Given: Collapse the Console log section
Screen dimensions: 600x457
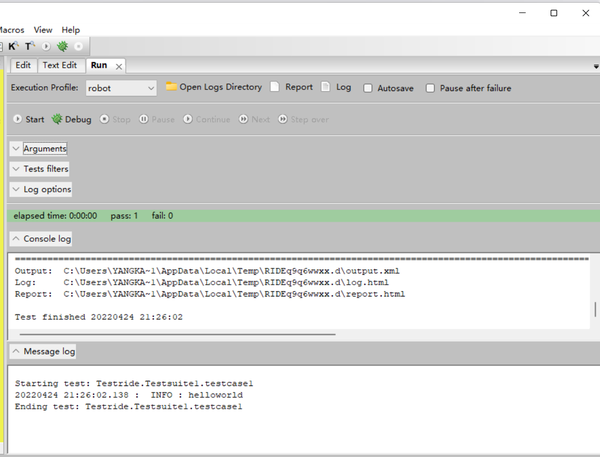Looking at the screenshot, I should pyautogui.click(x=41, y=238).
